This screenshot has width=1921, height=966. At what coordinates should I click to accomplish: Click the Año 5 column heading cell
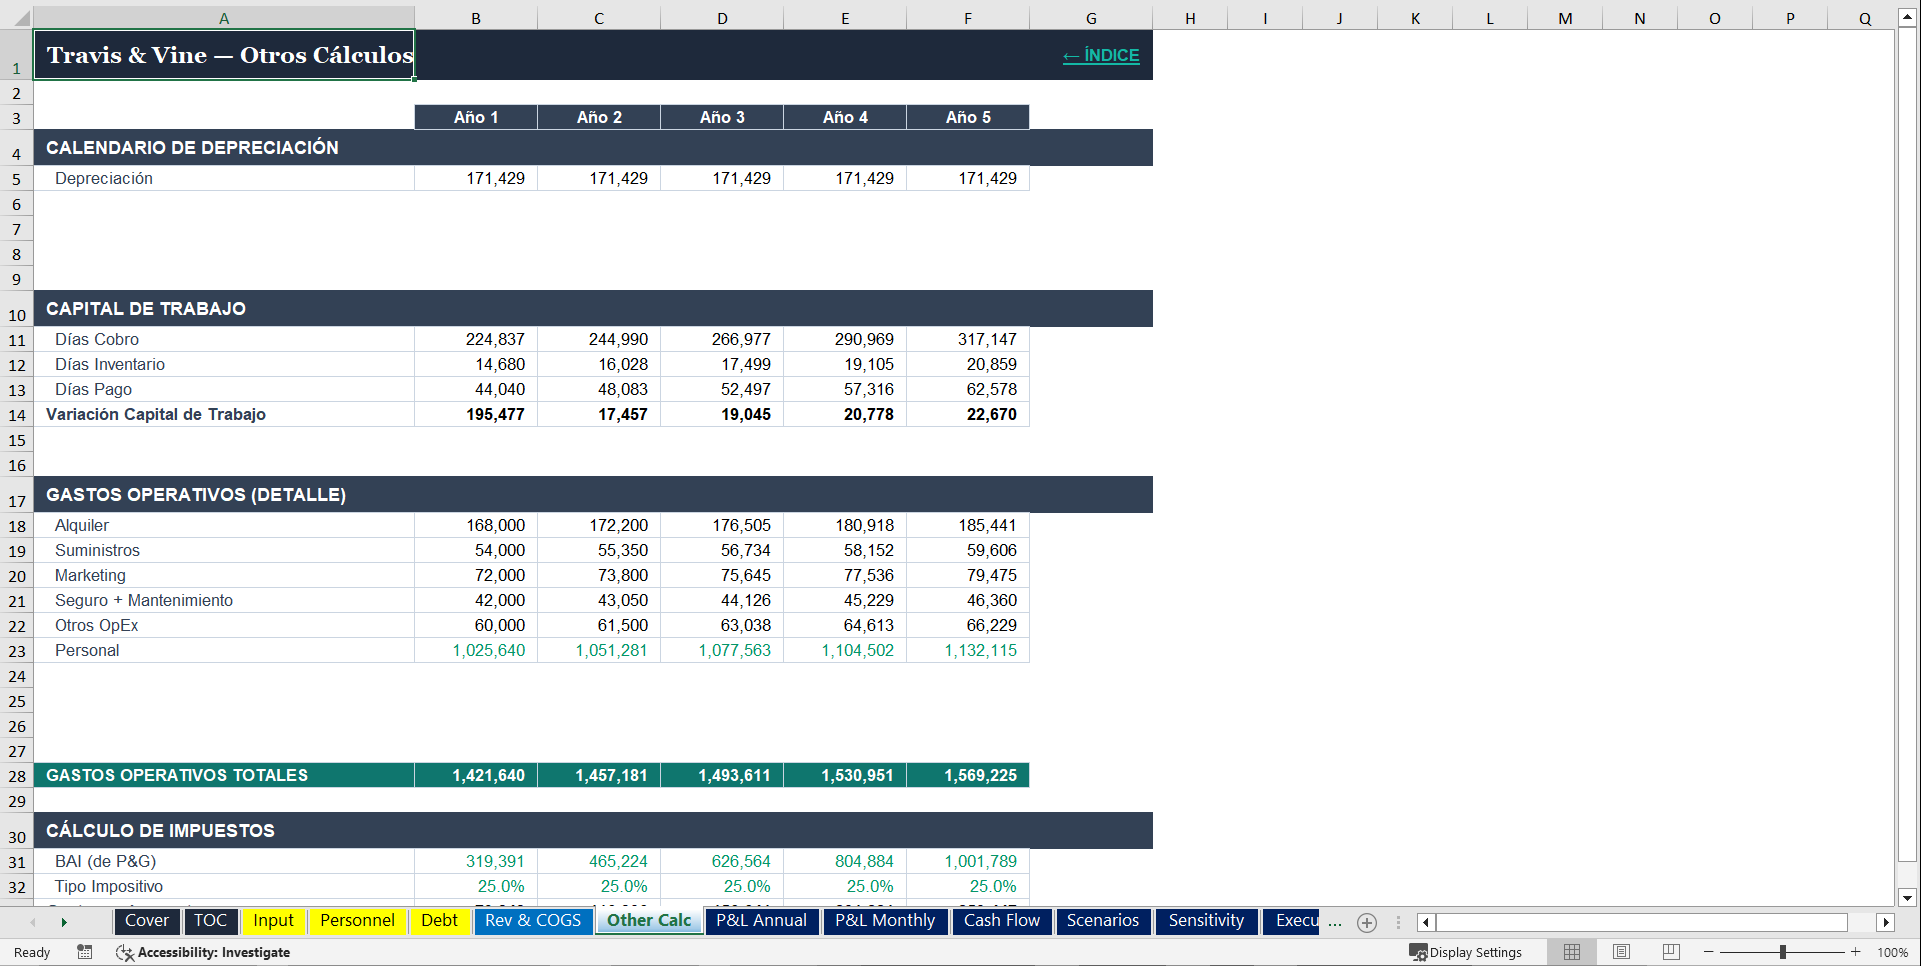968,117
